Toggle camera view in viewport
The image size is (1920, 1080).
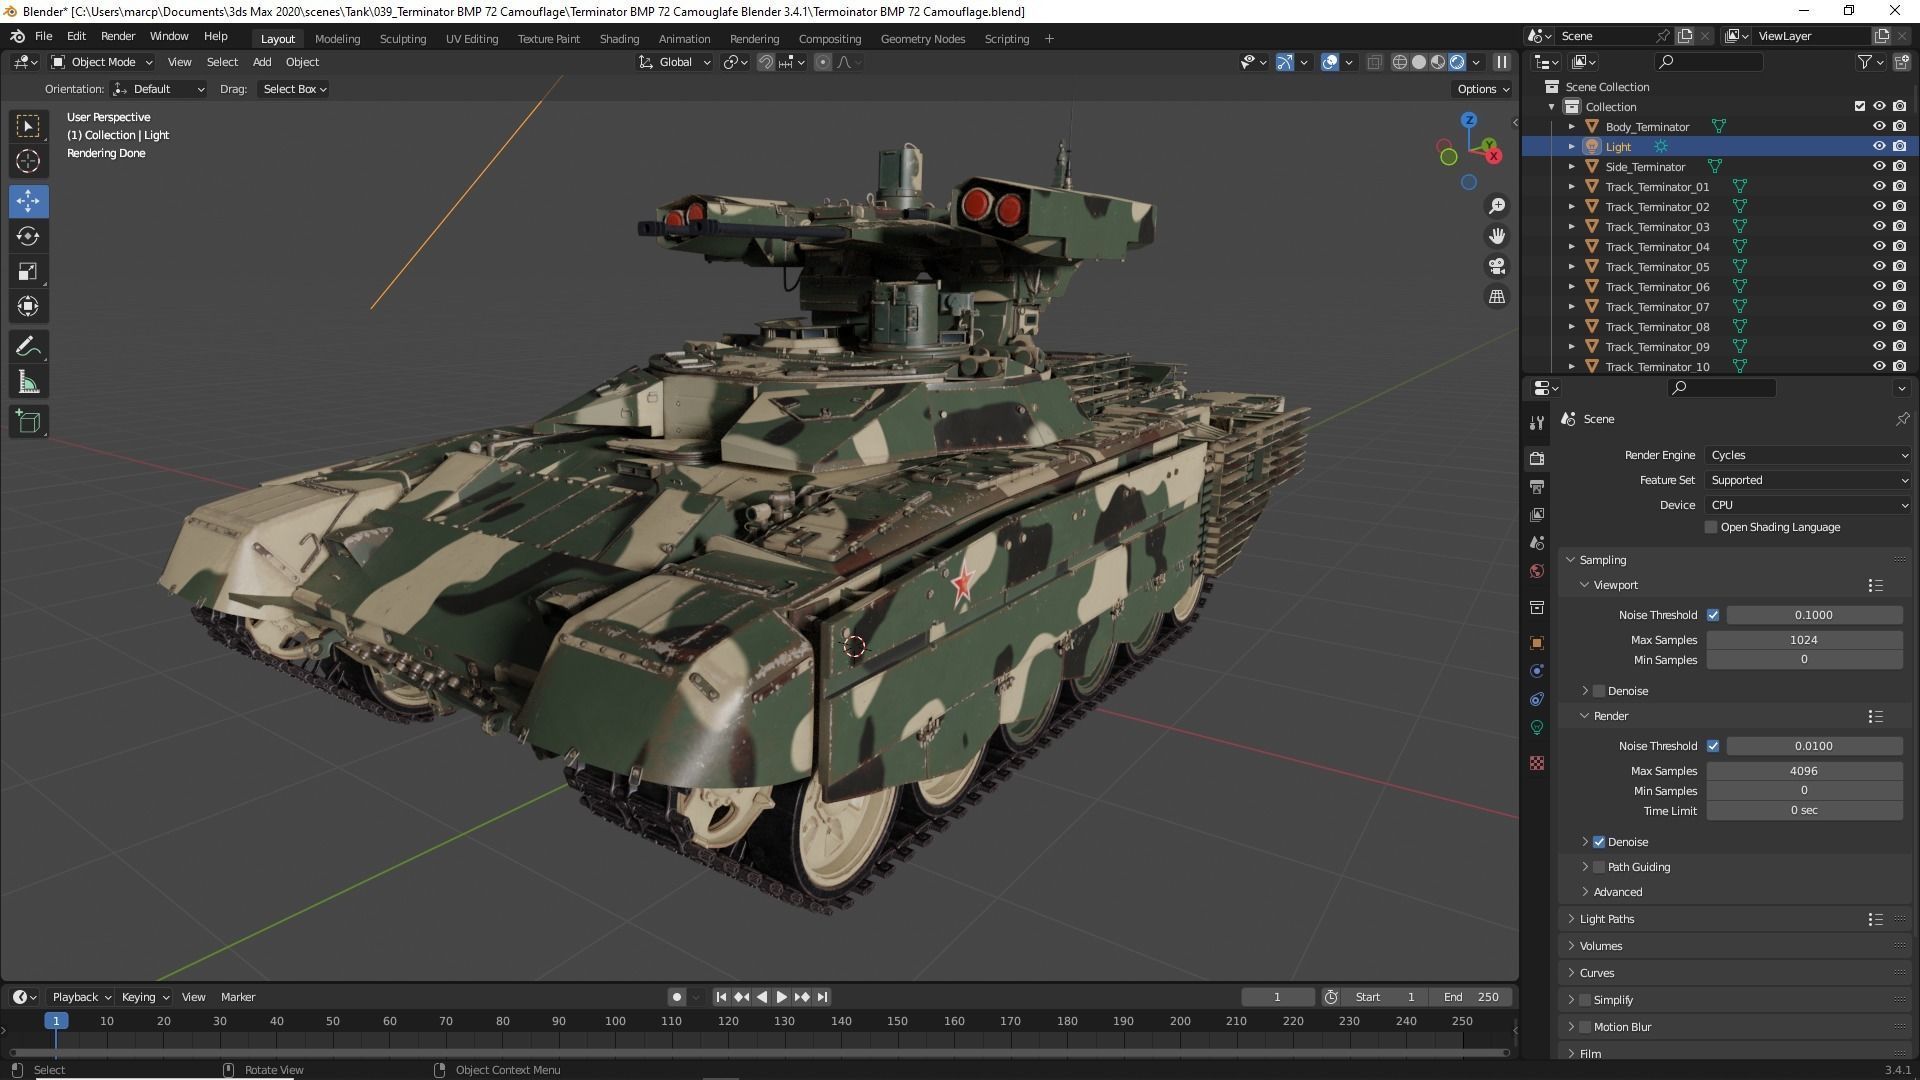pyautogui.click(x=1497, y=266)
